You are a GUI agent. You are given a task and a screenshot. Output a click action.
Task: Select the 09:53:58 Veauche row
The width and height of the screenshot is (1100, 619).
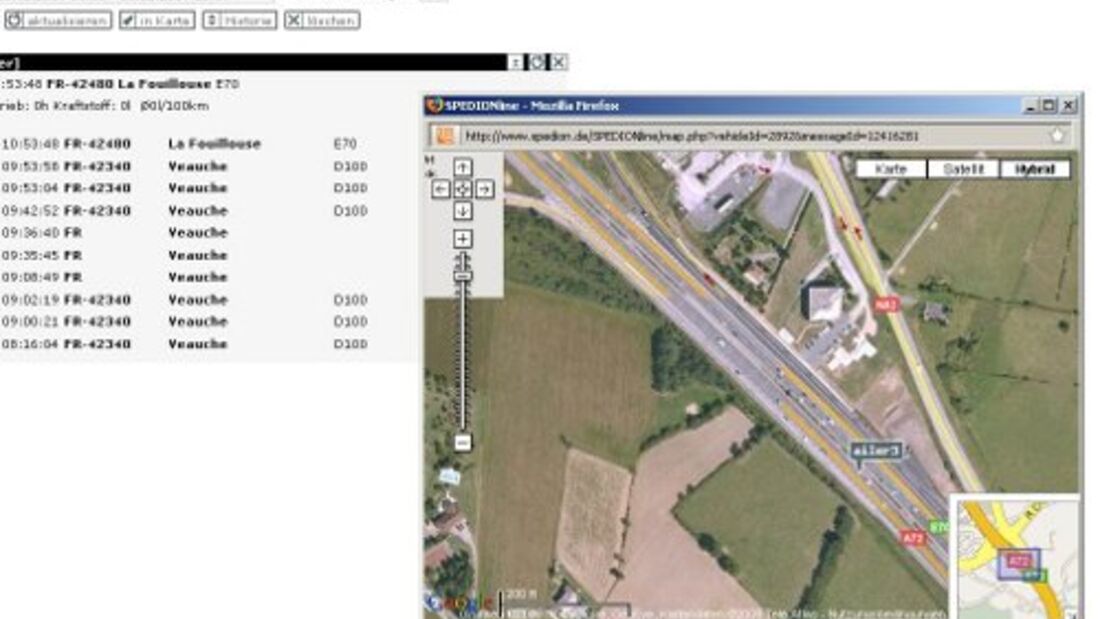[x=187, y=166]
